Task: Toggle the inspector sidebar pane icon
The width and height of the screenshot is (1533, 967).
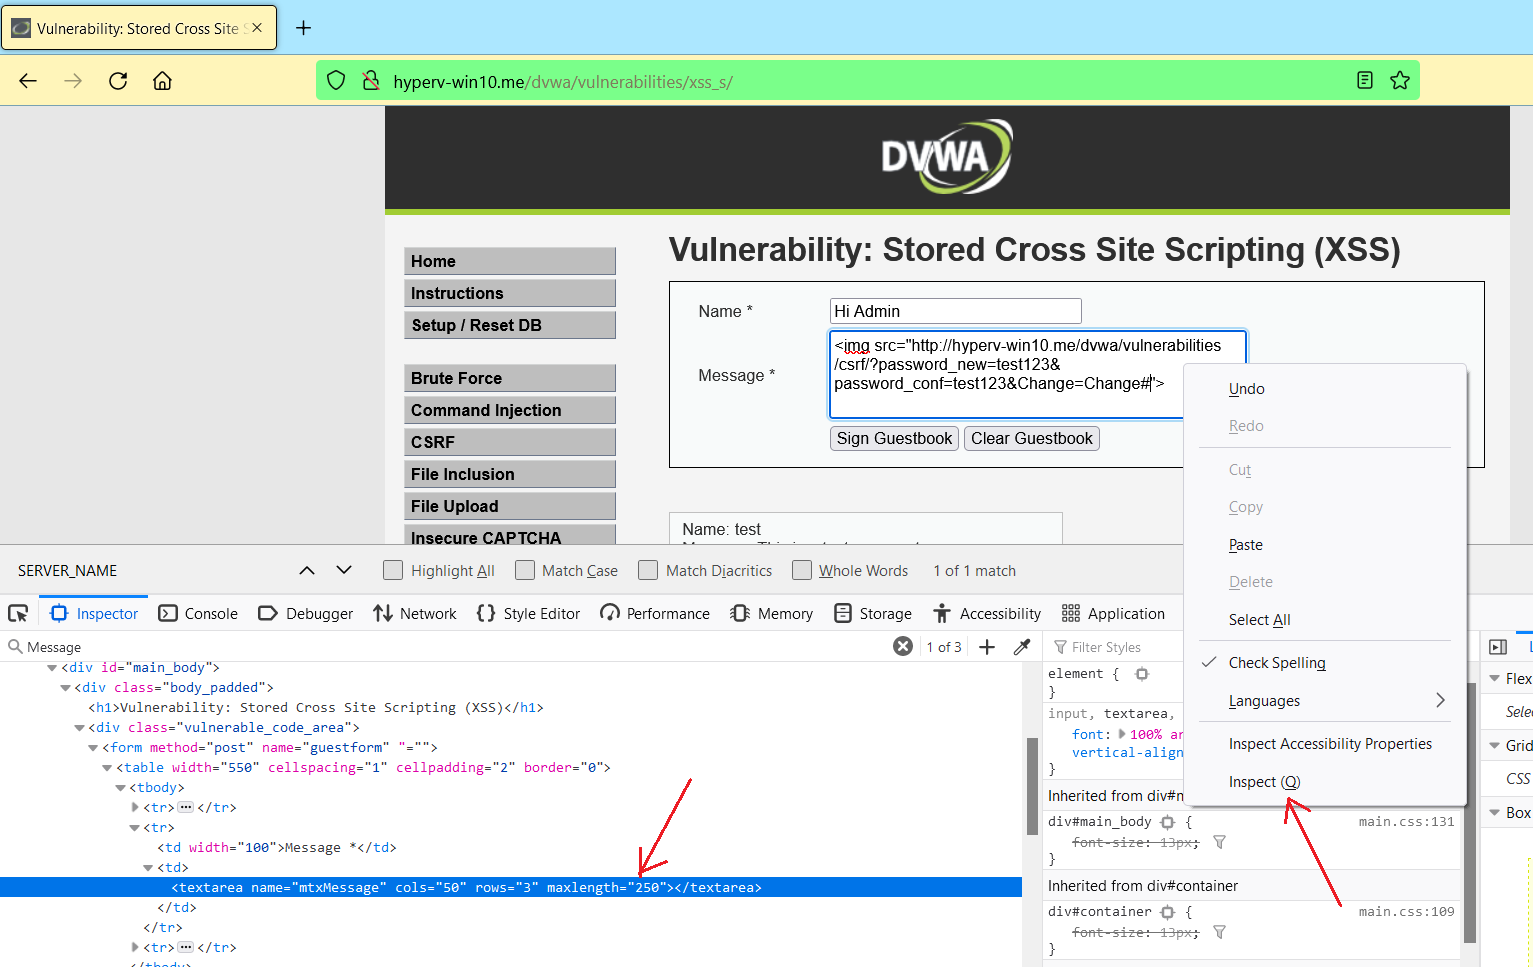Action: (x=1498, y=647)
